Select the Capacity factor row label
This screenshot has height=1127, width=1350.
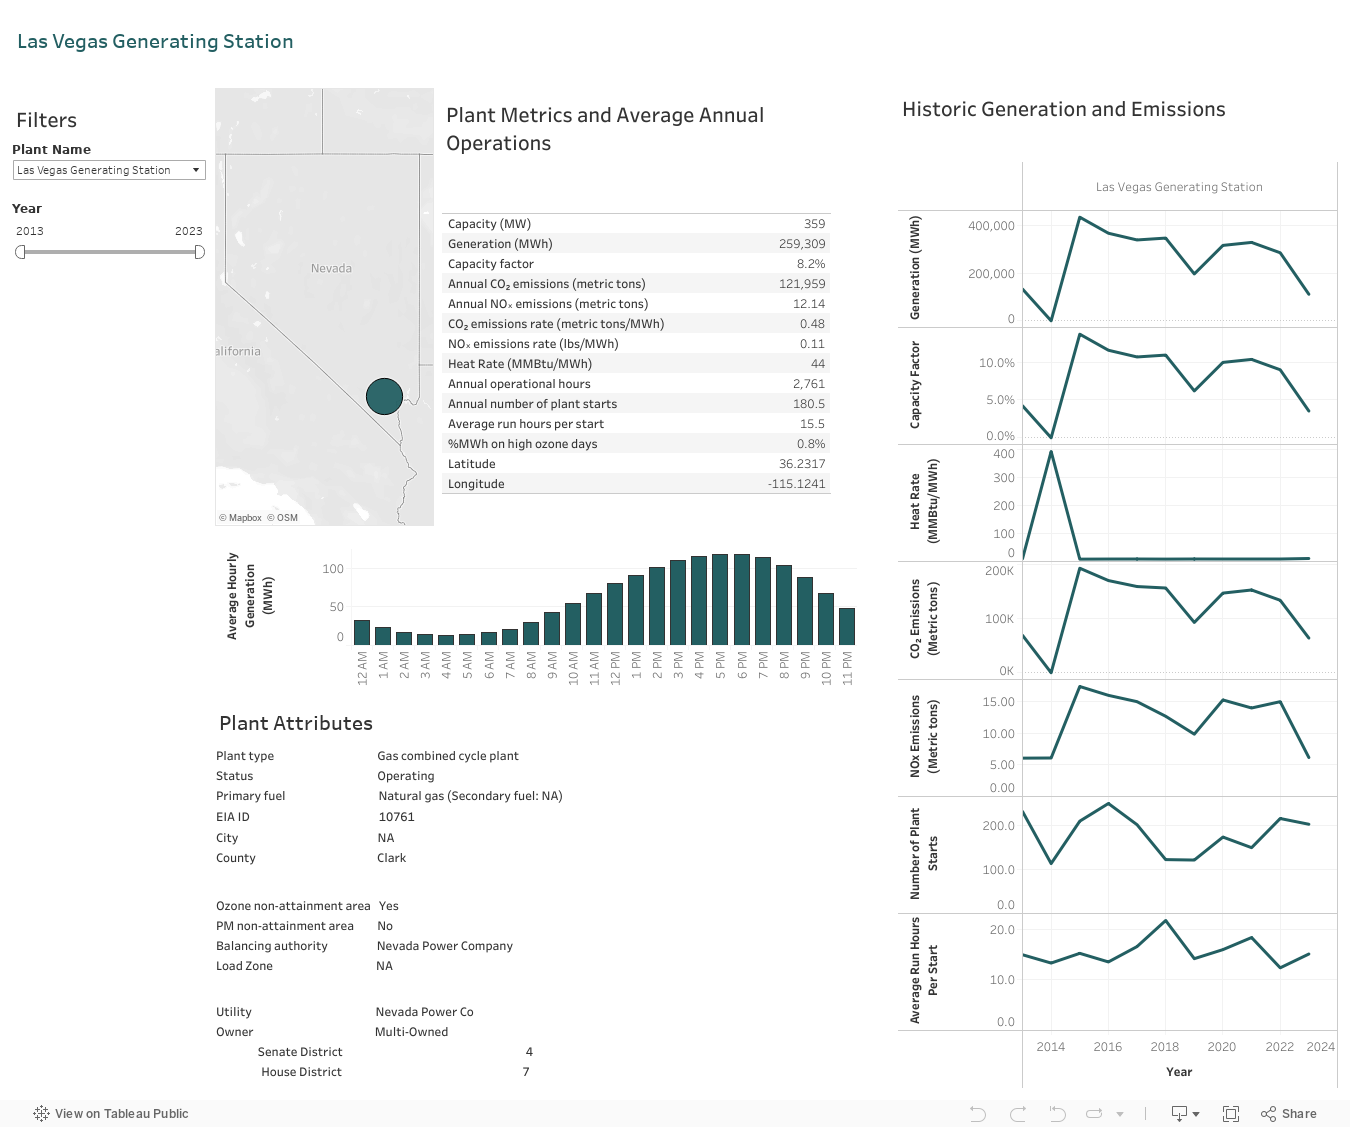point(491,264)
